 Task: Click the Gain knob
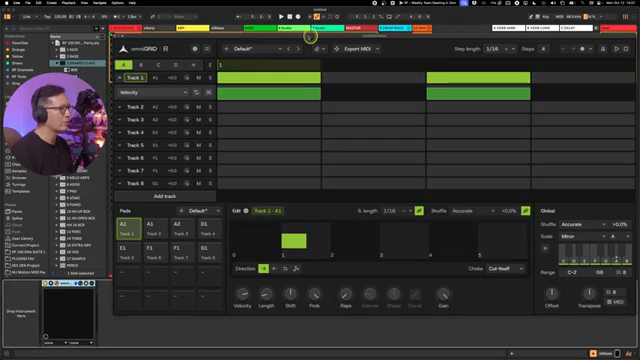(443, 294)
